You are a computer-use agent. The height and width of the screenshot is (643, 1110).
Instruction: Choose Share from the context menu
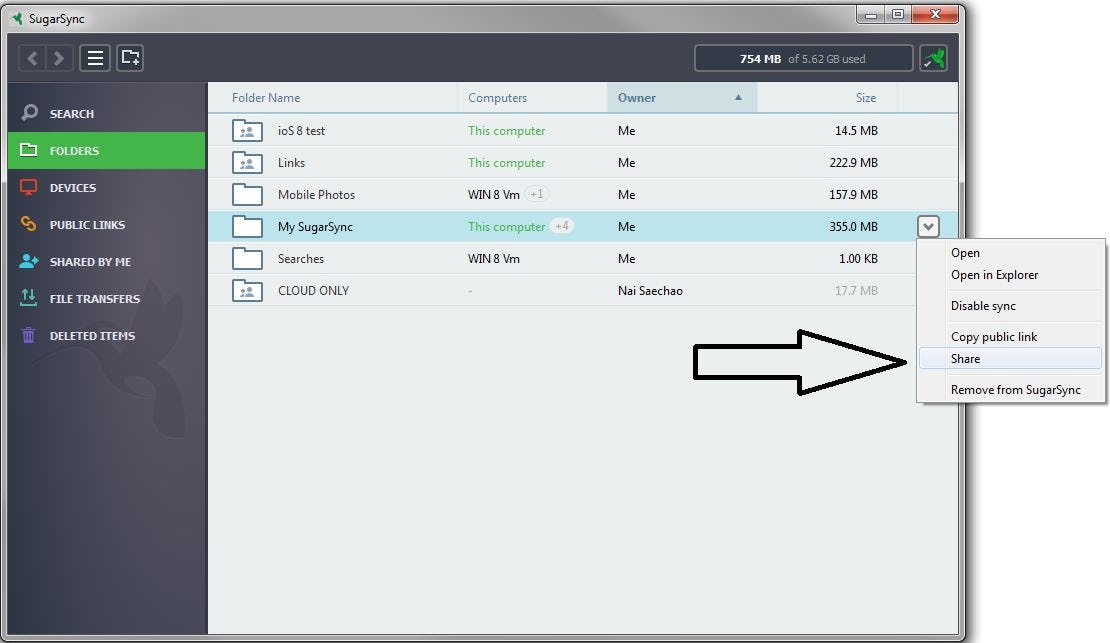[1010, 358]
